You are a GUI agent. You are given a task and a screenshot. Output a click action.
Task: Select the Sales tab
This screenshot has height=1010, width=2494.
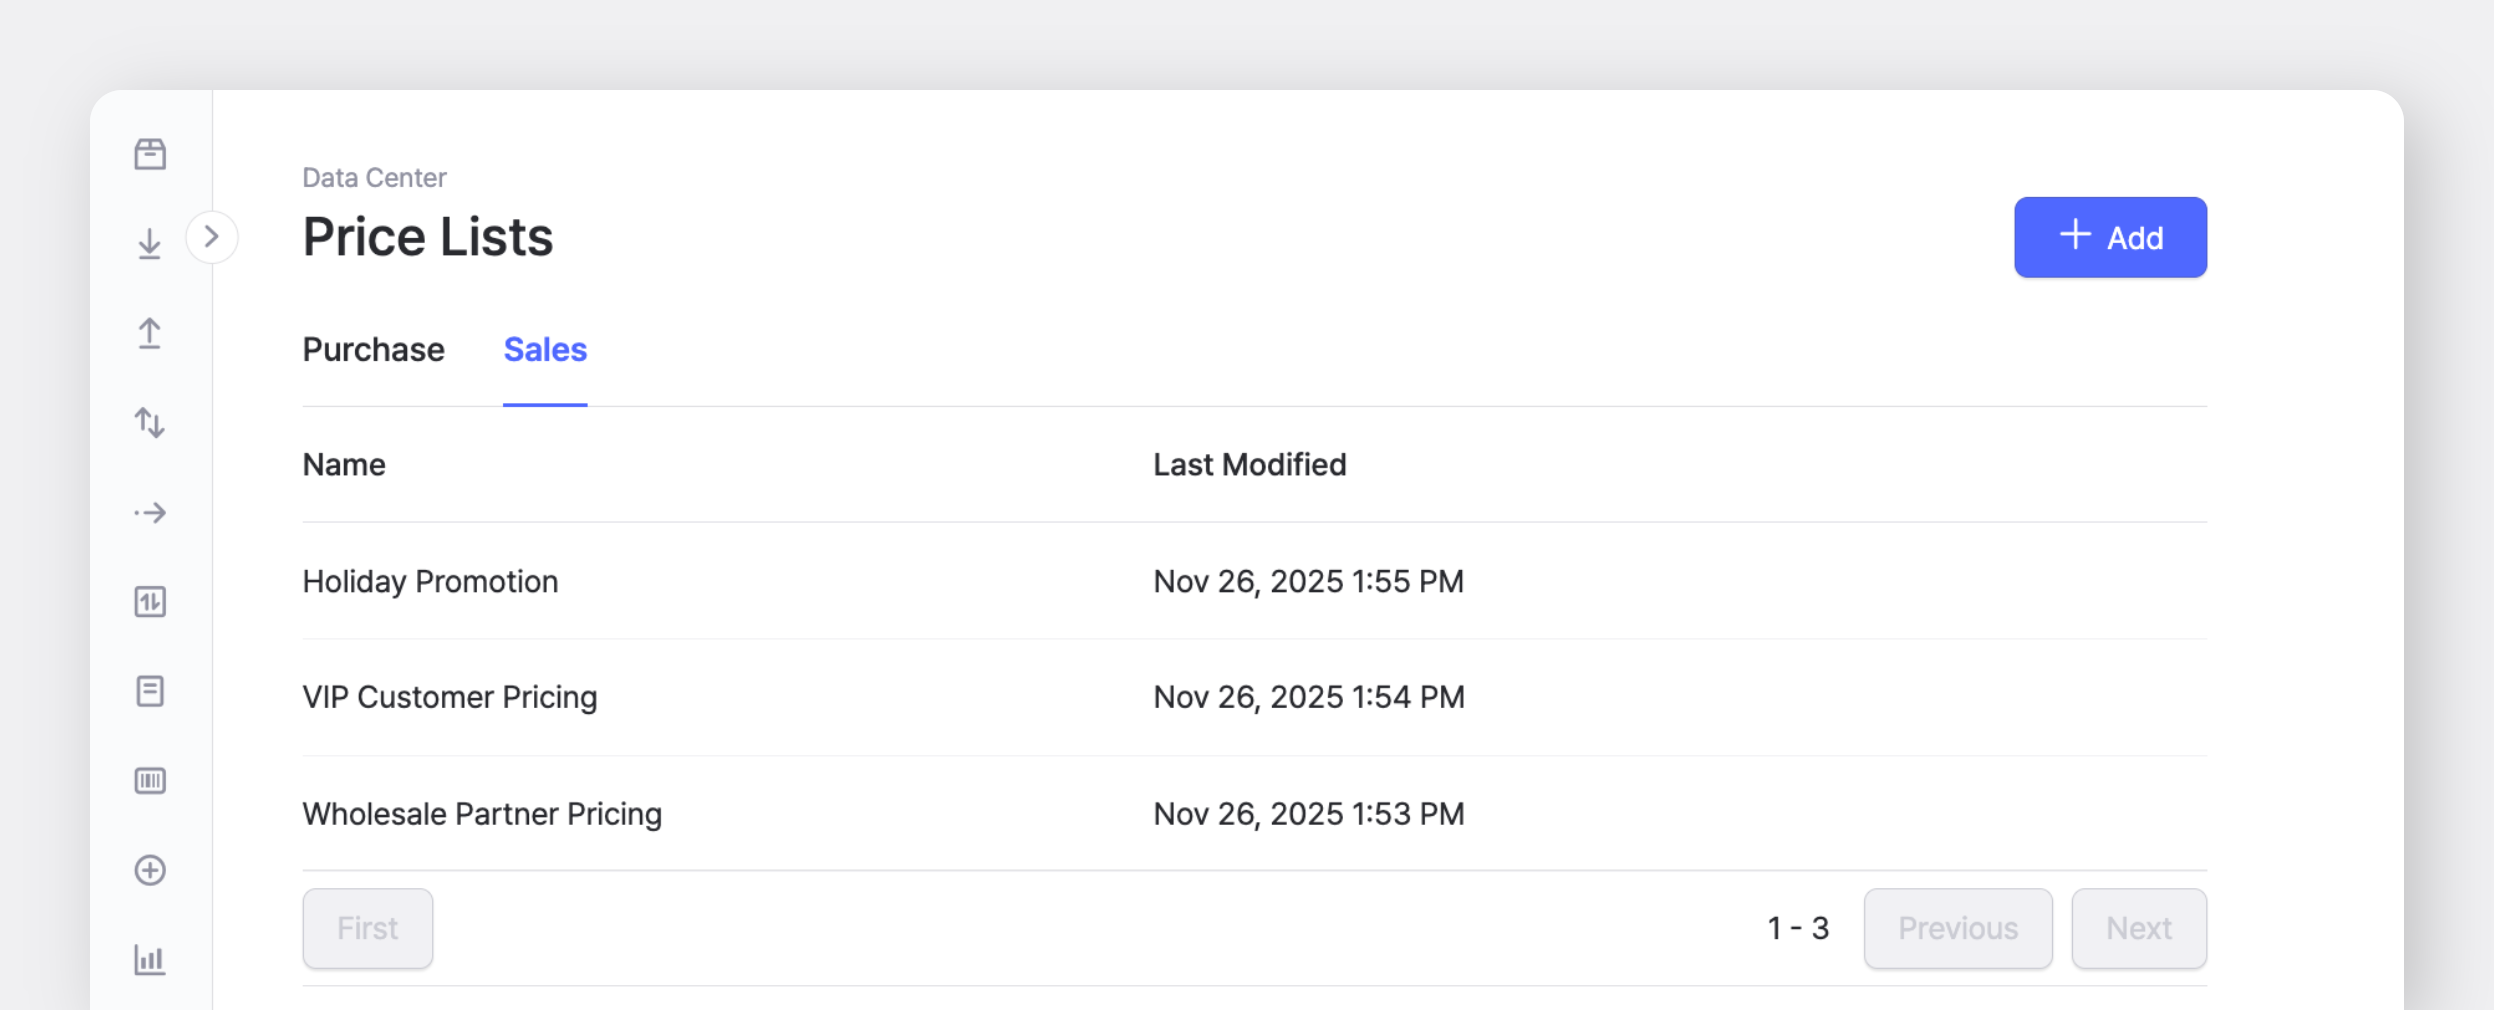tap(545, 350)
